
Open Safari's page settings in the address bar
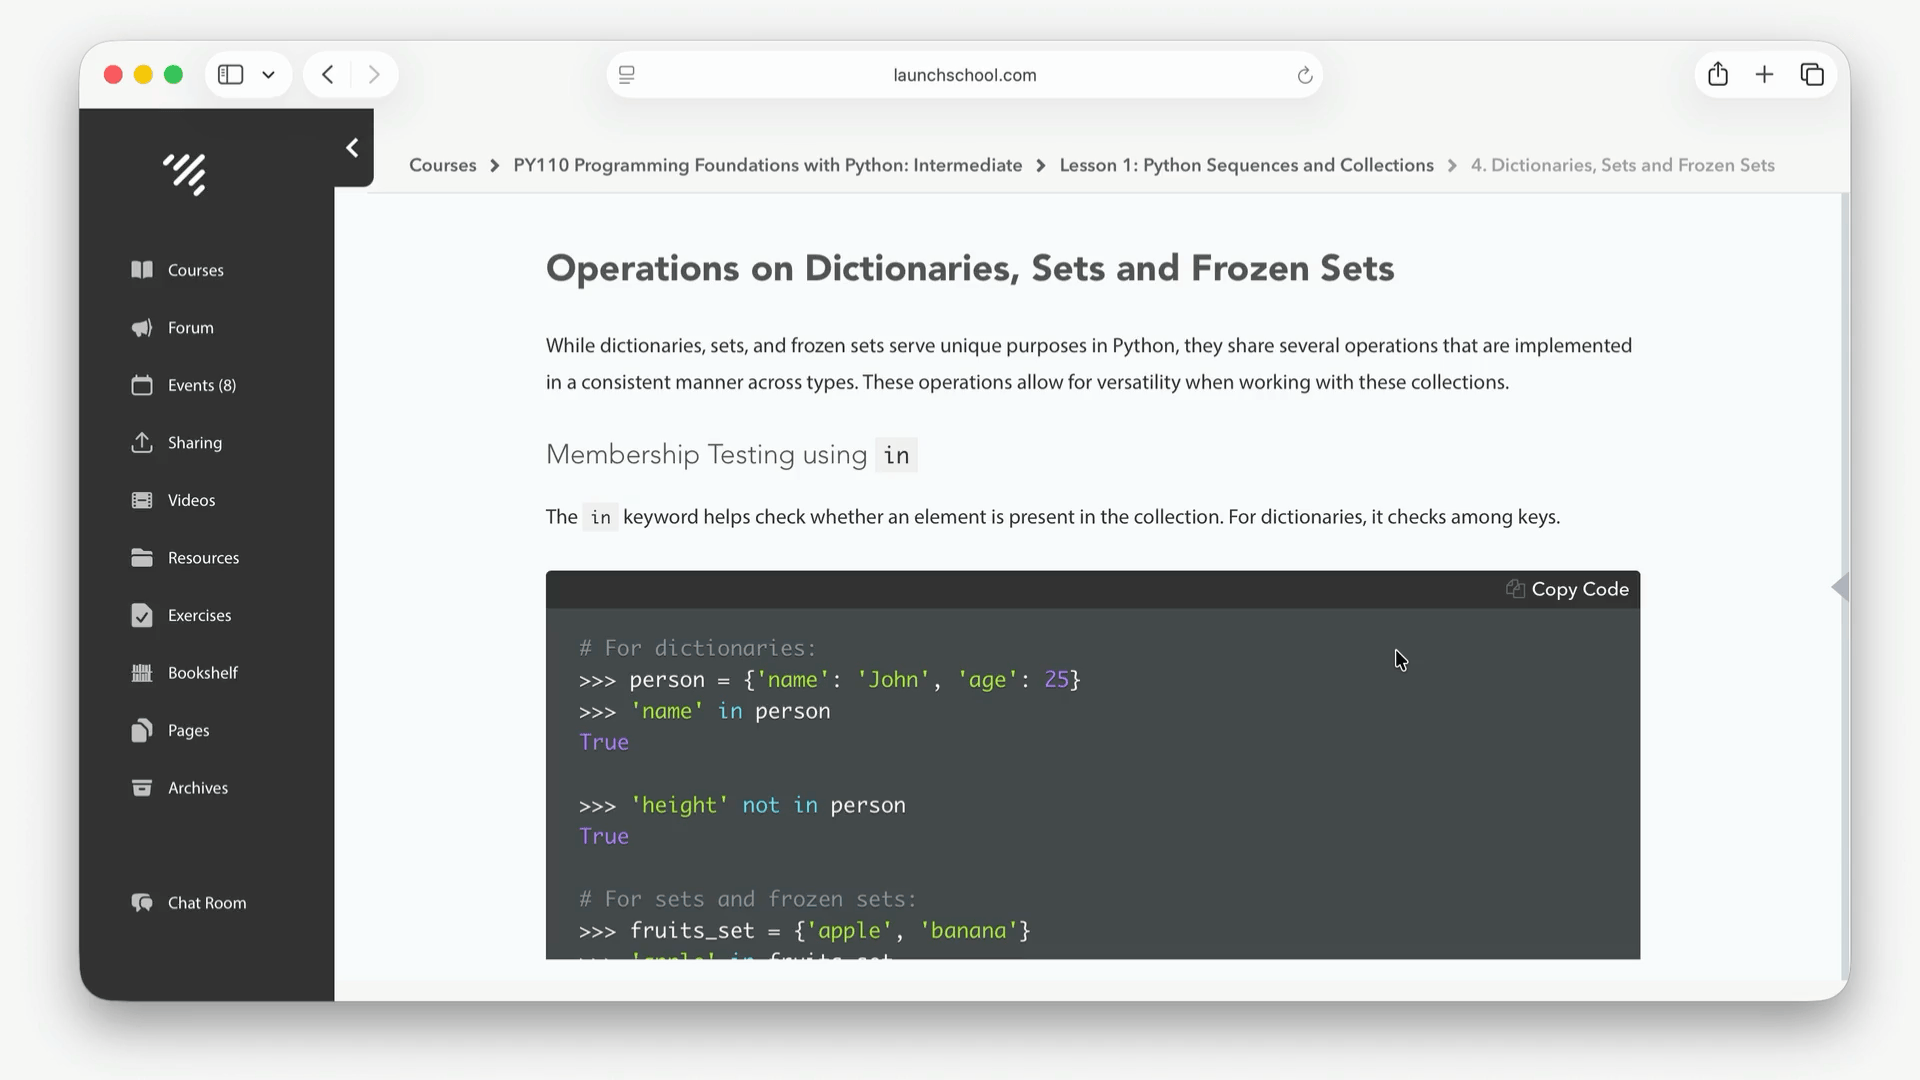point(627,75)
